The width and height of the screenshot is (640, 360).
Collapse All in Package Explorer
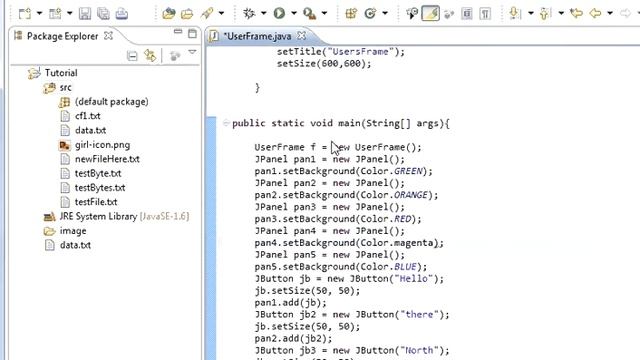click(x=132, y=56)
